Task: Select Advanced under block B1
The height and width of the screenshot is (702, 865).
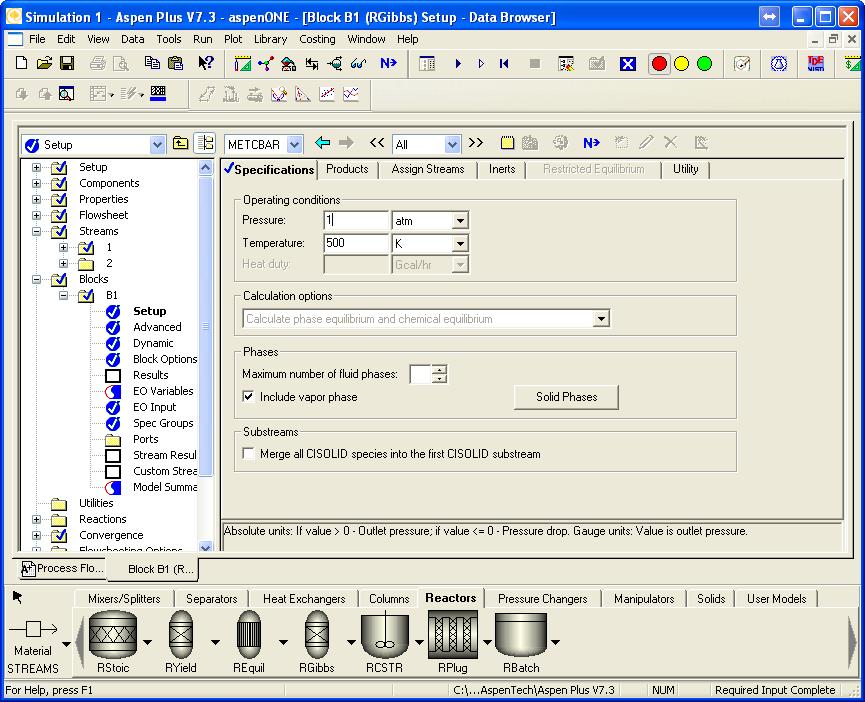Action: (157, 327)
